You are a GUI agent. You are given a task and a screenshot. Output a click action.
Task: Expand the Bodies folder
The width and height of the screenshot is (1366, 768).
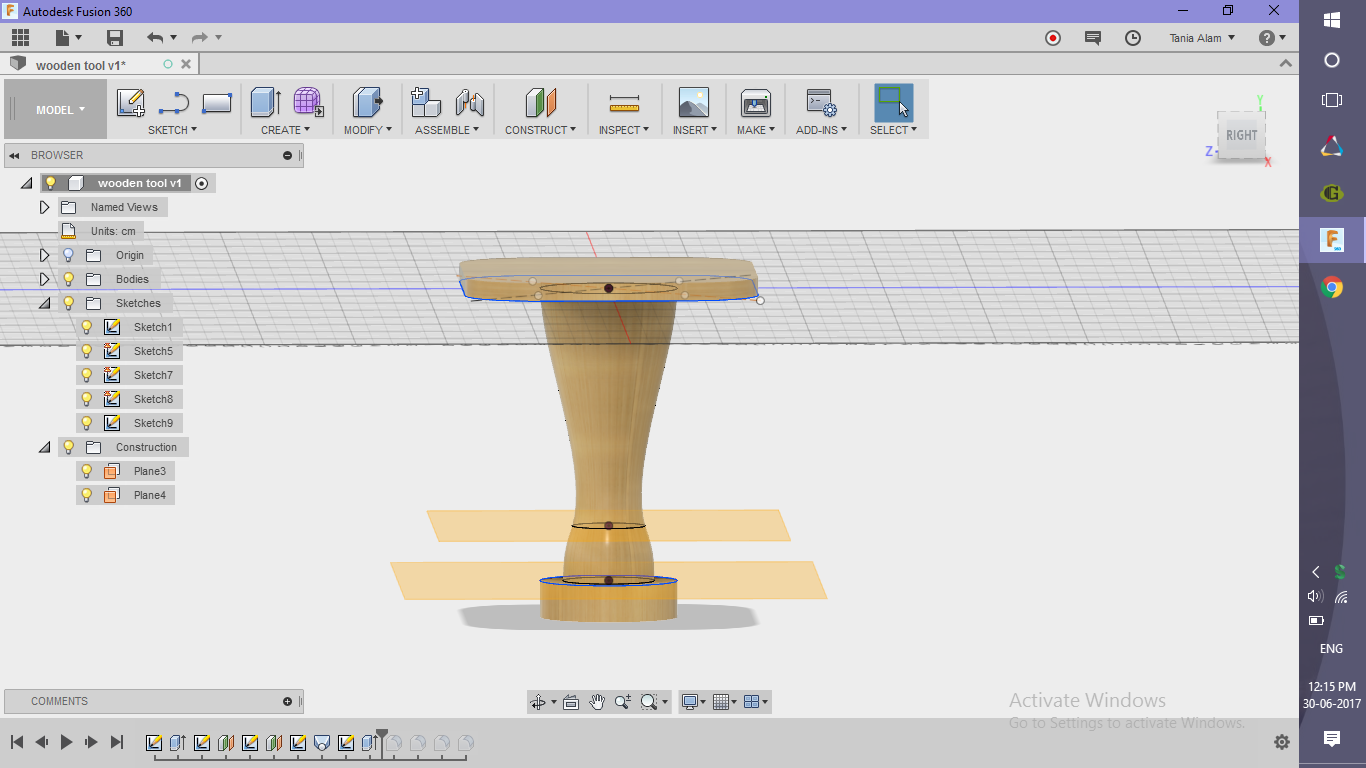(44, 279)
